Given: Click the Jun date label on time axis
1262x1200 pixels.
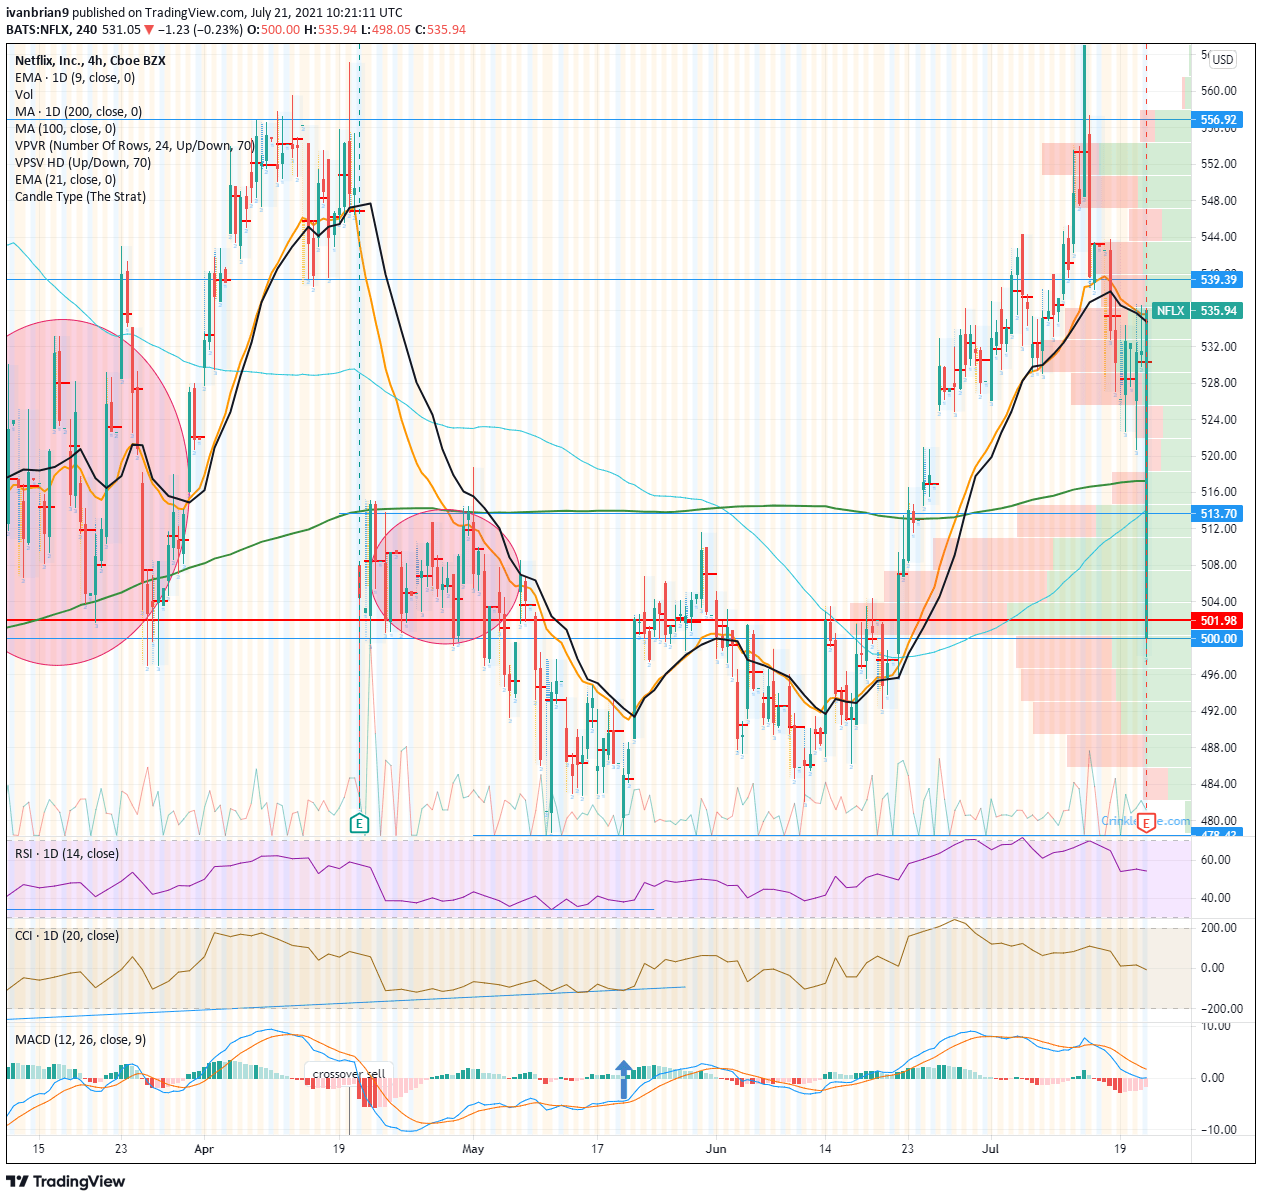Looking at the screenshot, I should coord(716,1149).
